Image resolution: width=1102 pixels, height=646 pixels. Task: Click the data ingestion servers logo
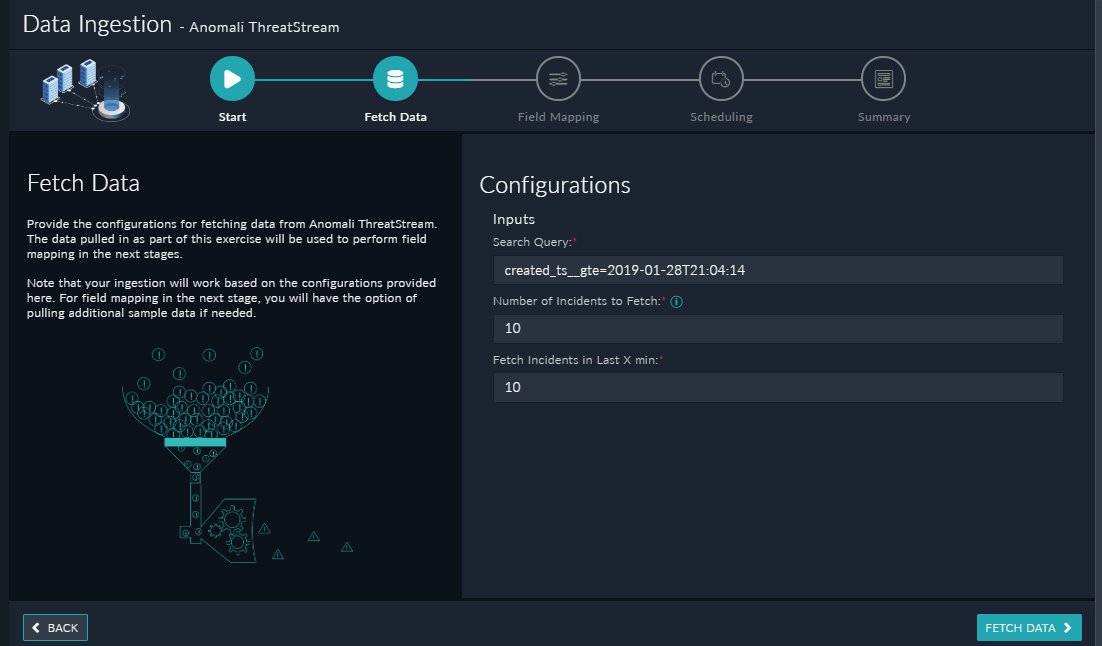point(85,90)
